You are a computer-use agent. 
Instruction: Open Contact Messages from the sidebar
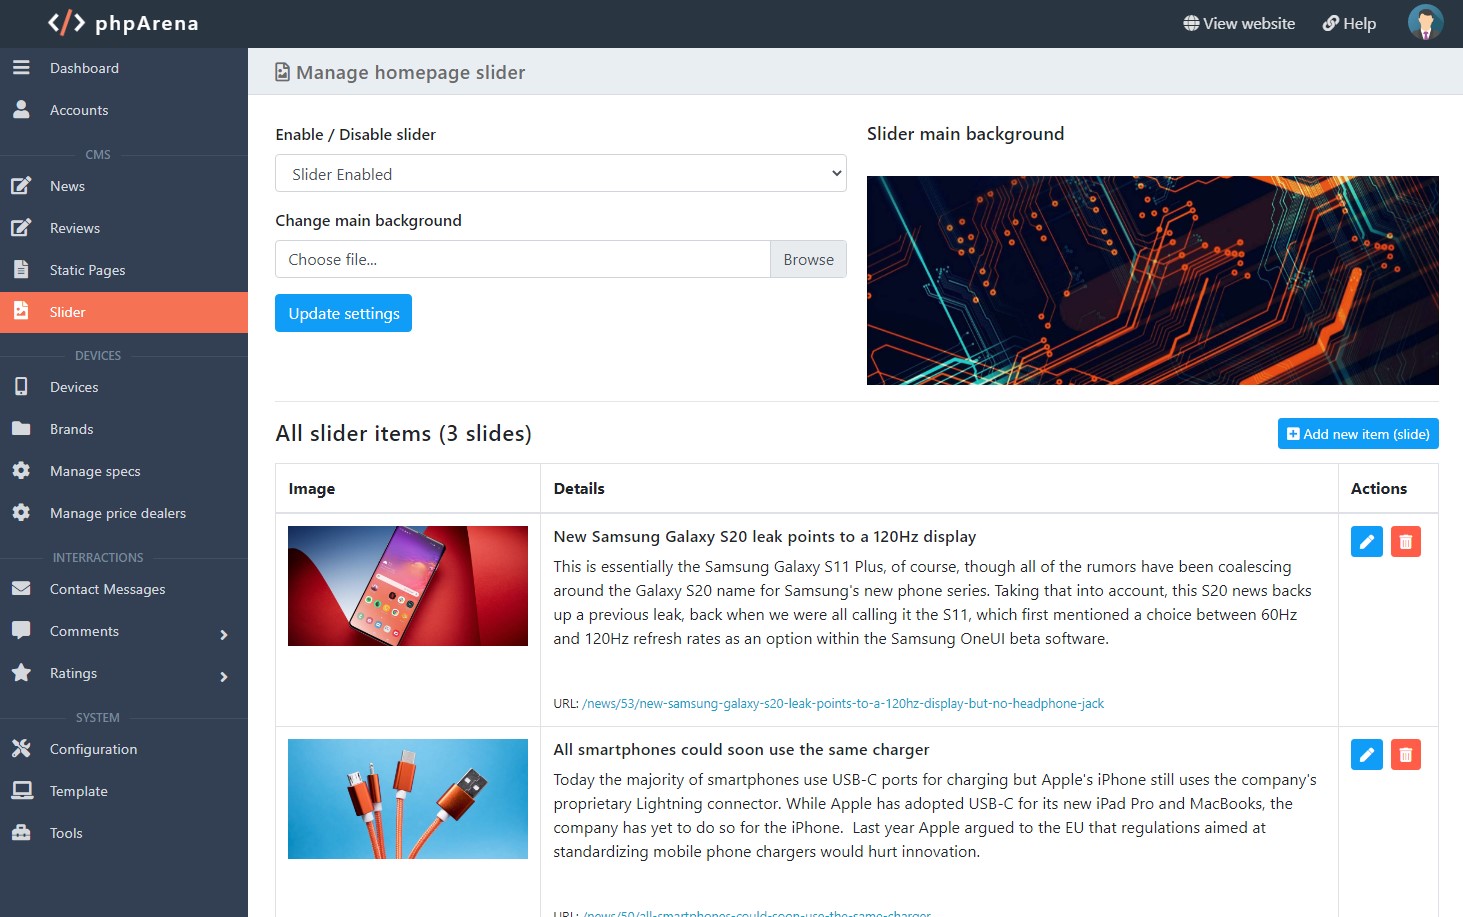coord(107,589)
